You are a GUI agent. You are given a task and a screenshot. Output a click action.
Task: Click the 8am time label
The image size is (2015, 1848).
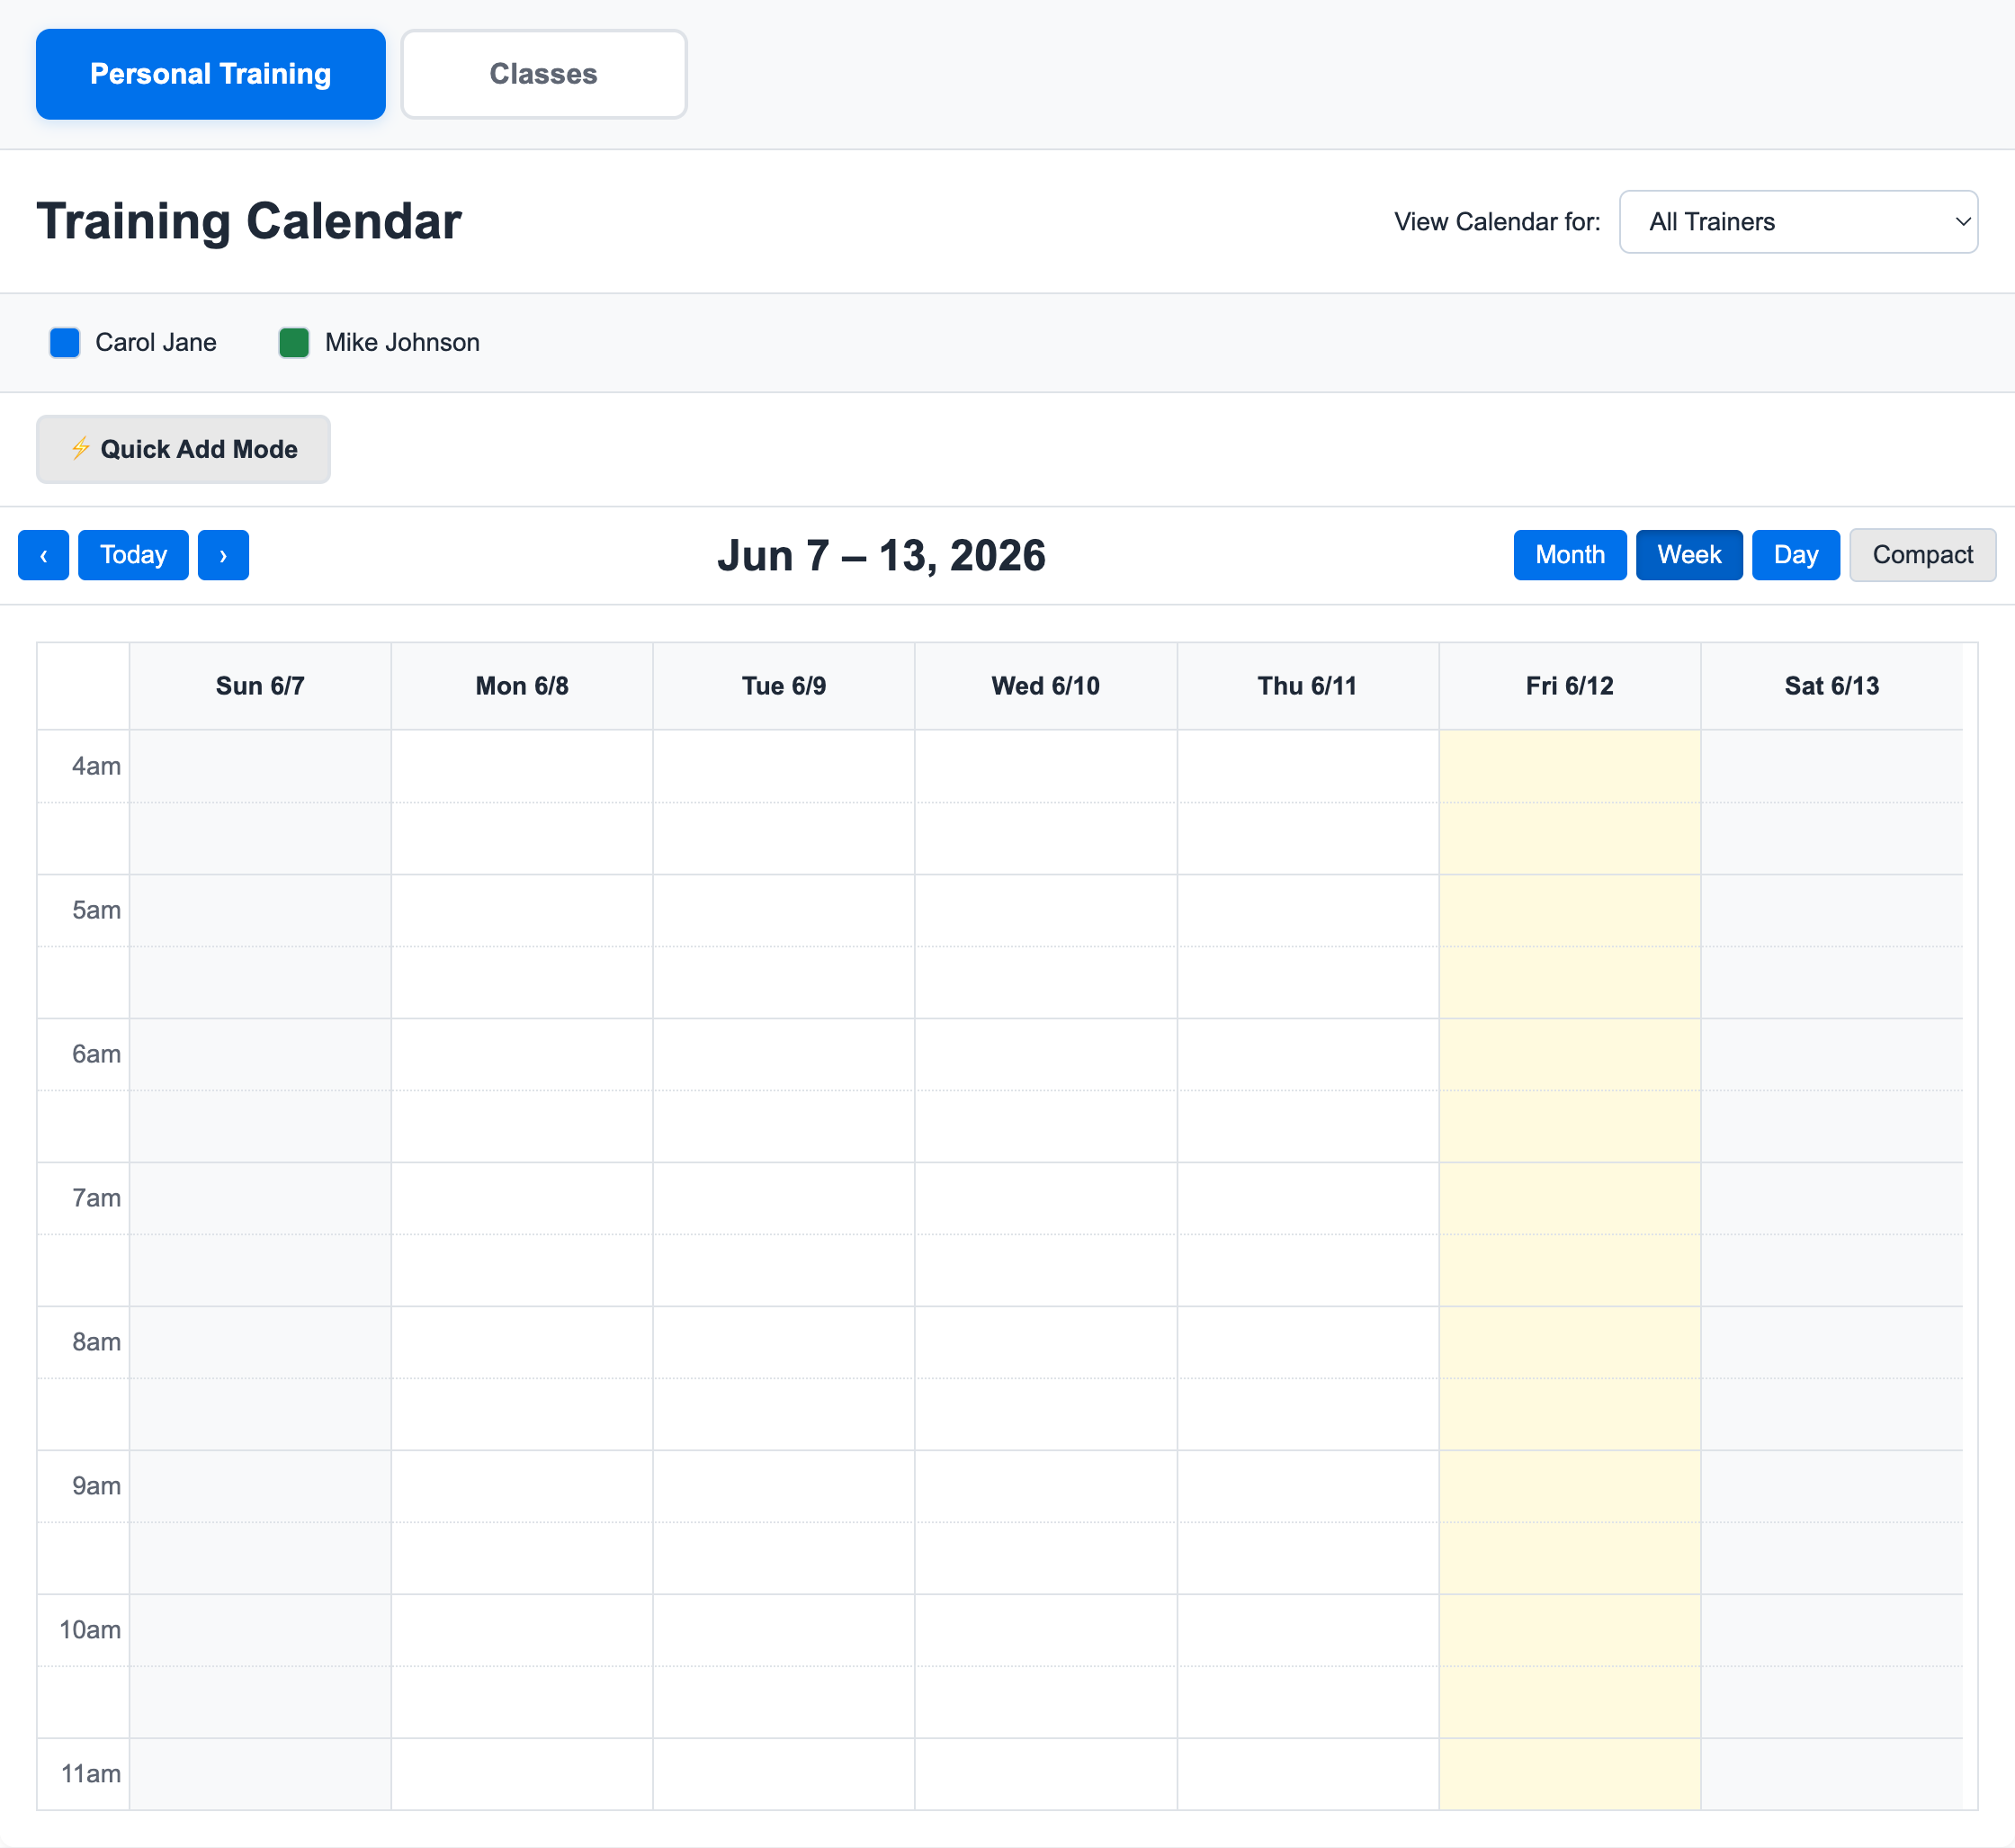(x=96, y=1342)
